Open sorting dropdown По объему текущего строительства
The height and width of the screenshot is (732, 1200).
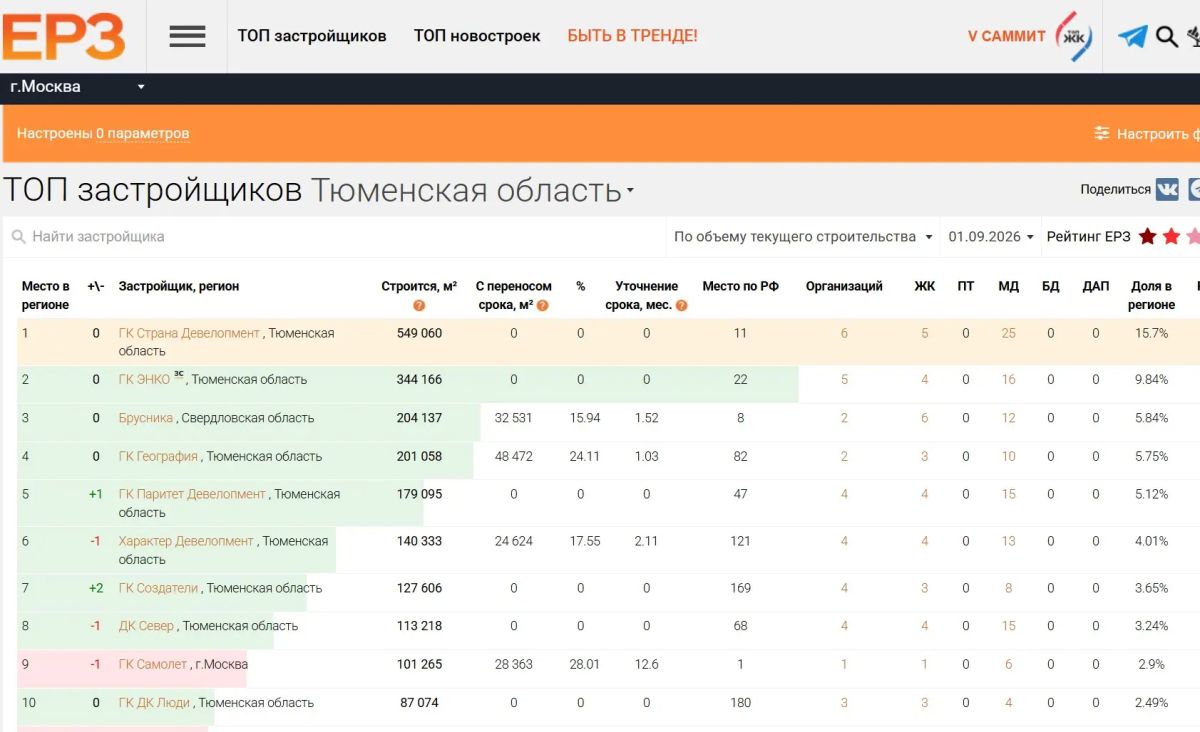coord(803,237)
